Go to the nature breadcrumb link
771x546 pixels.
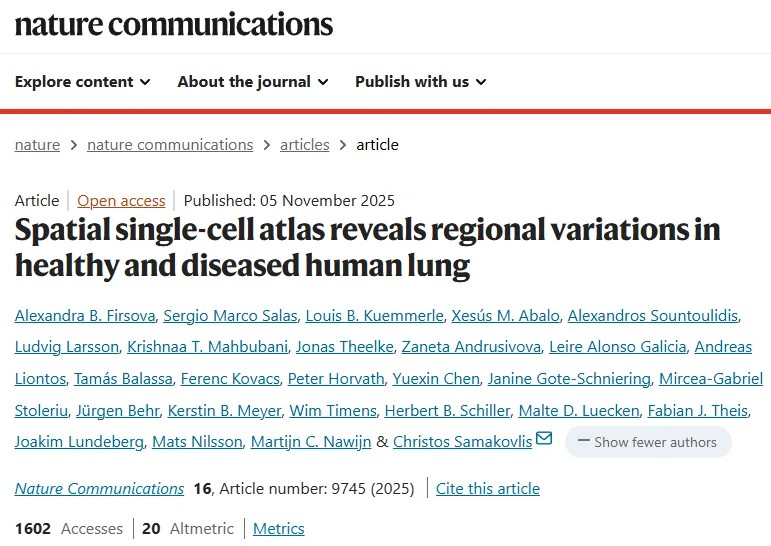[x=37, y=145]
